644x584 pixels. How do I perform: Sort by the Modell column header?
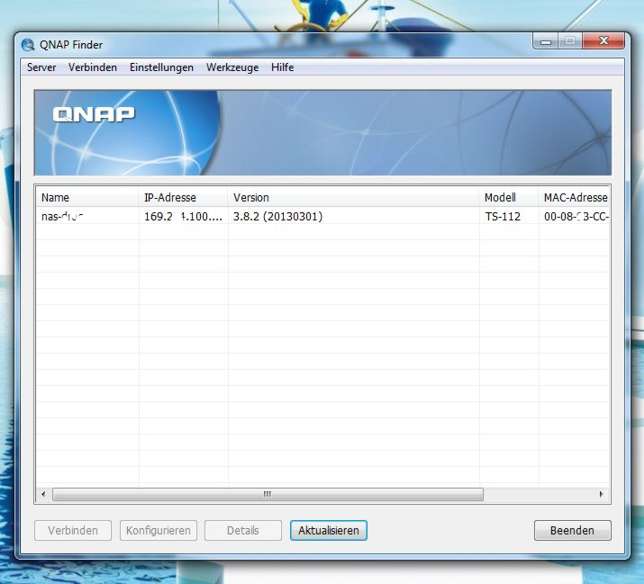click(509, 198)
